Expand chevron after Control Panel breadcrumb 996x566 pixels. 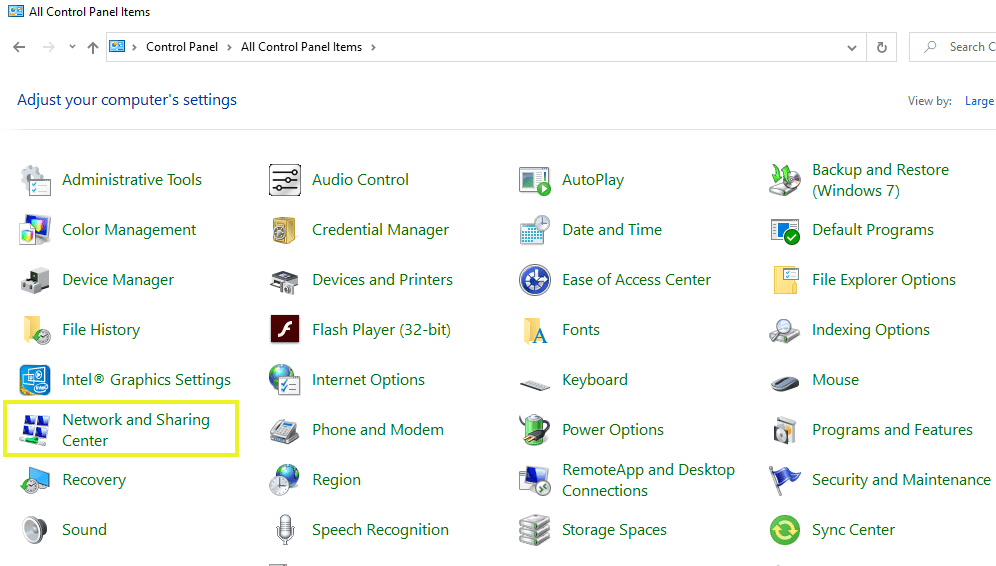pos(229,47)
